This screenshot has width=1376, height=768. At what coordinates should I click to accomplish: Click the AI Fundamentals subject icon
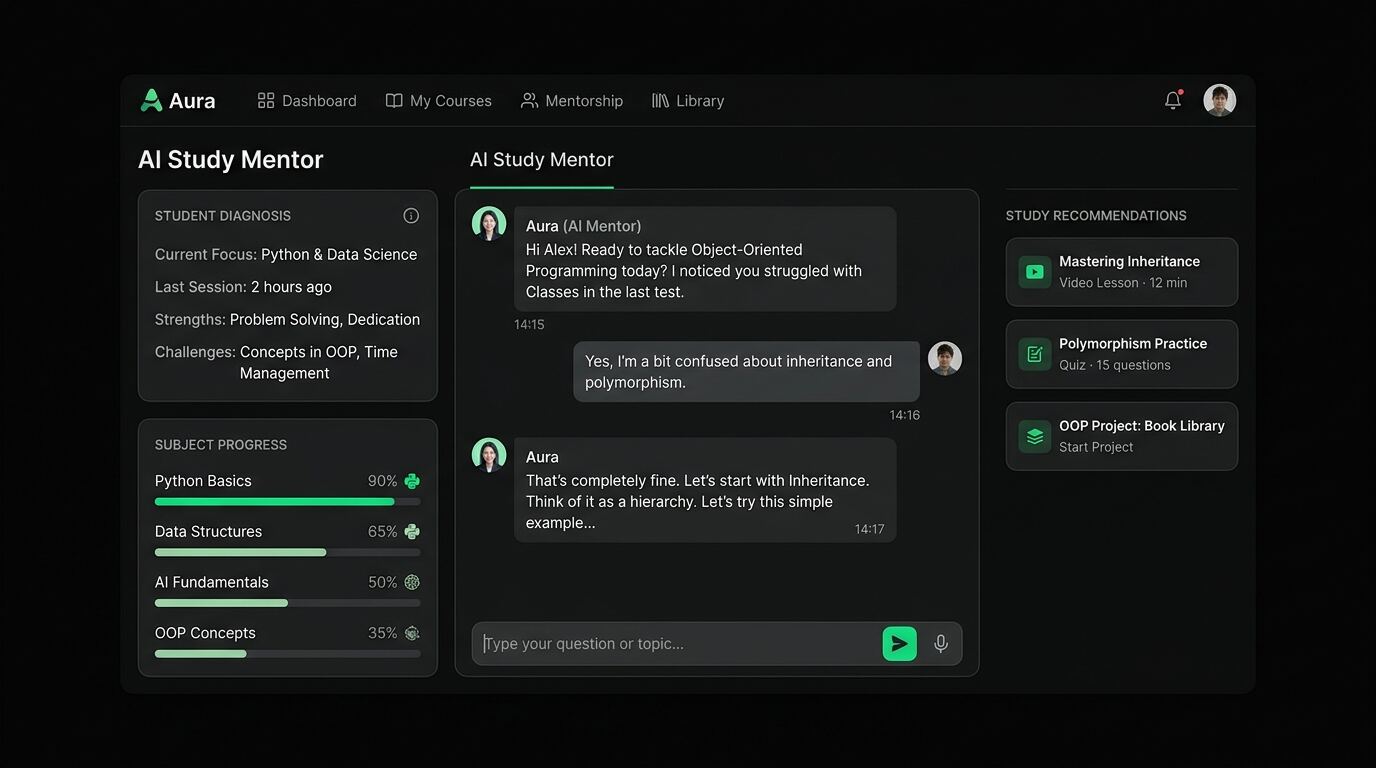(x=412, y=583)
